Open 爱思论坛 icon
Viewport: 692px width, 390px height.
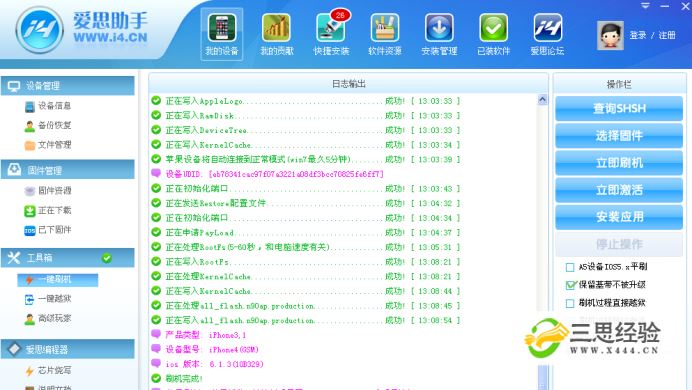click(547, 34)
